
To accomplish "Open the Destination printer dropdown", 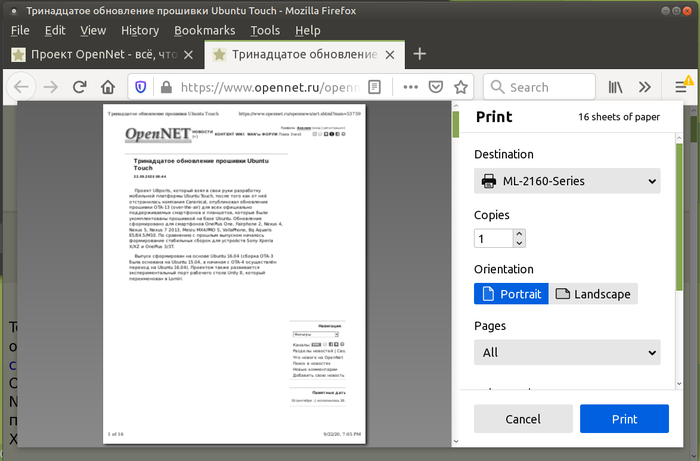I will (567, 181).
